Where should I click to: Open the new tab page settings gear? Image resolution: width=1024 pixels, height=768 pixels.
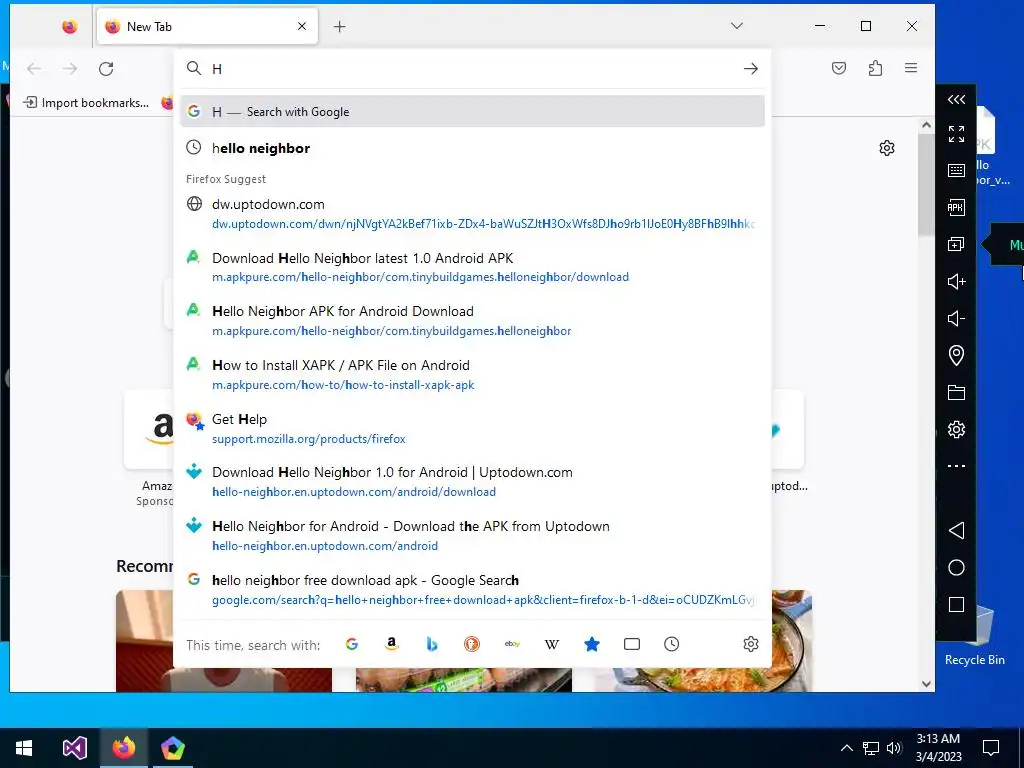tap(886, 148)
